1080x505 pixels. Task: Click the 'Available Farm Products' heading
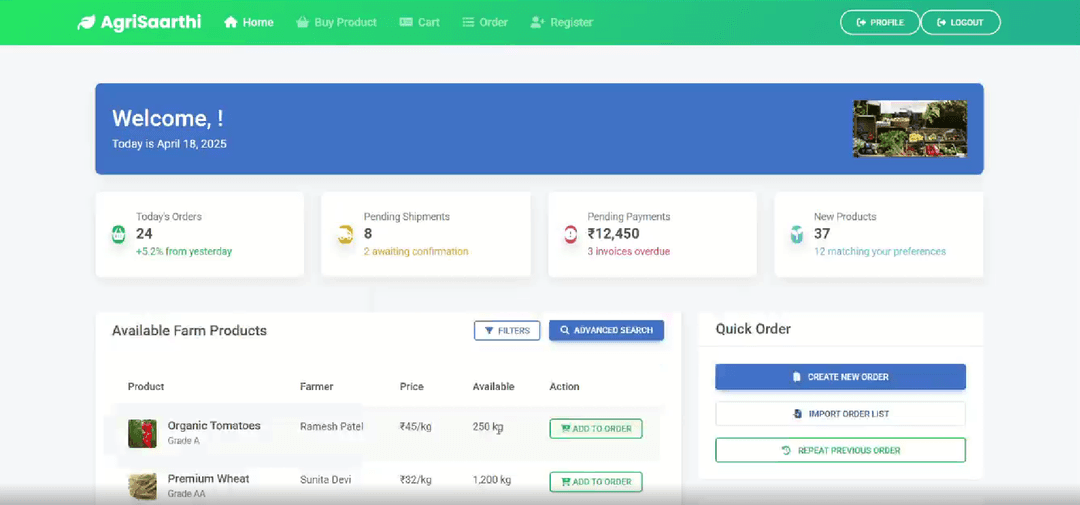click(x=189, y=331)
